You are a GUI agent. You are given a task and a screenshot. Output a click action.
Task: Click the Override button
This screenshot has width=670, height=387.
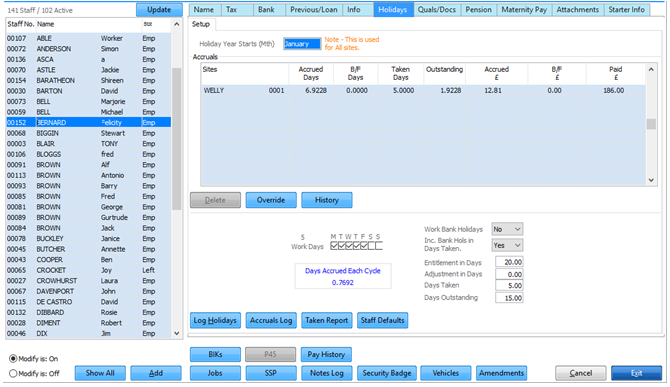271,200
